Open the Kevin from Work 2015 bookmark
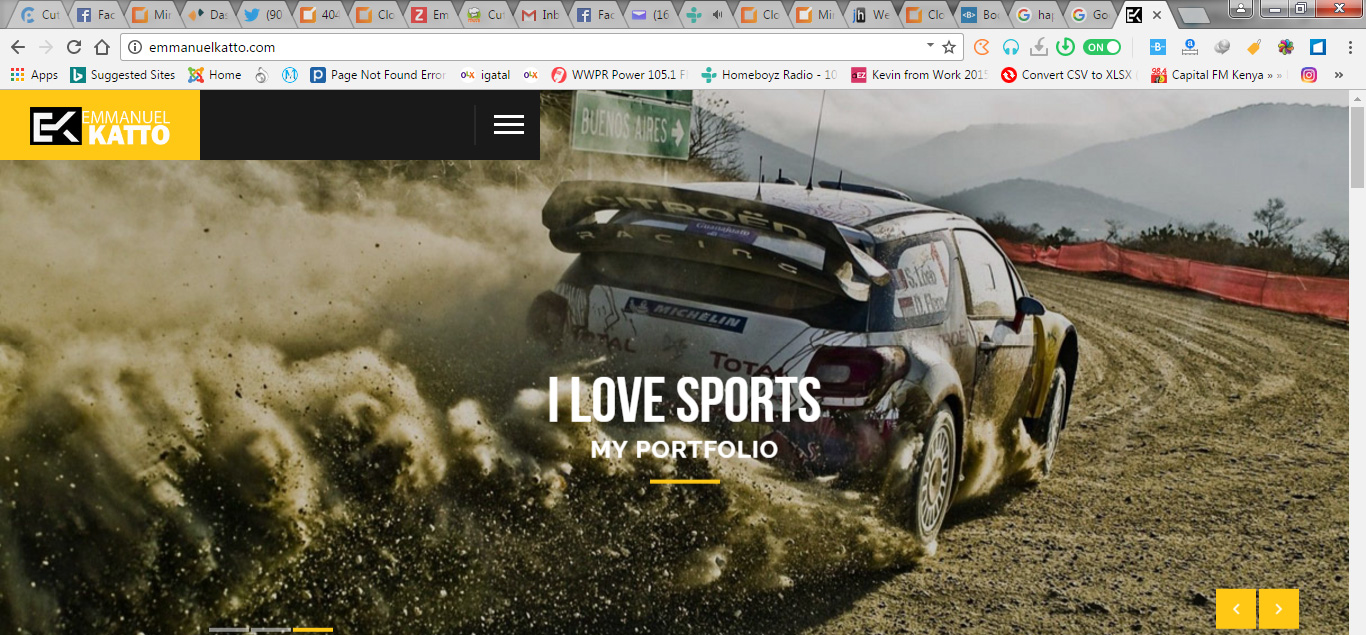The width and height of the screenshot is (1366, 635). (x=919, y=75)
